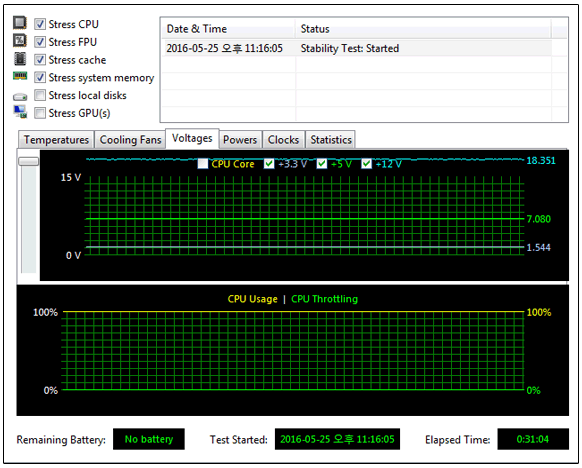The width and height of the screenshot is (582, 468).
Task: Enable the Stress GPU(s) checkbox
Action: [x=40, y=113]
